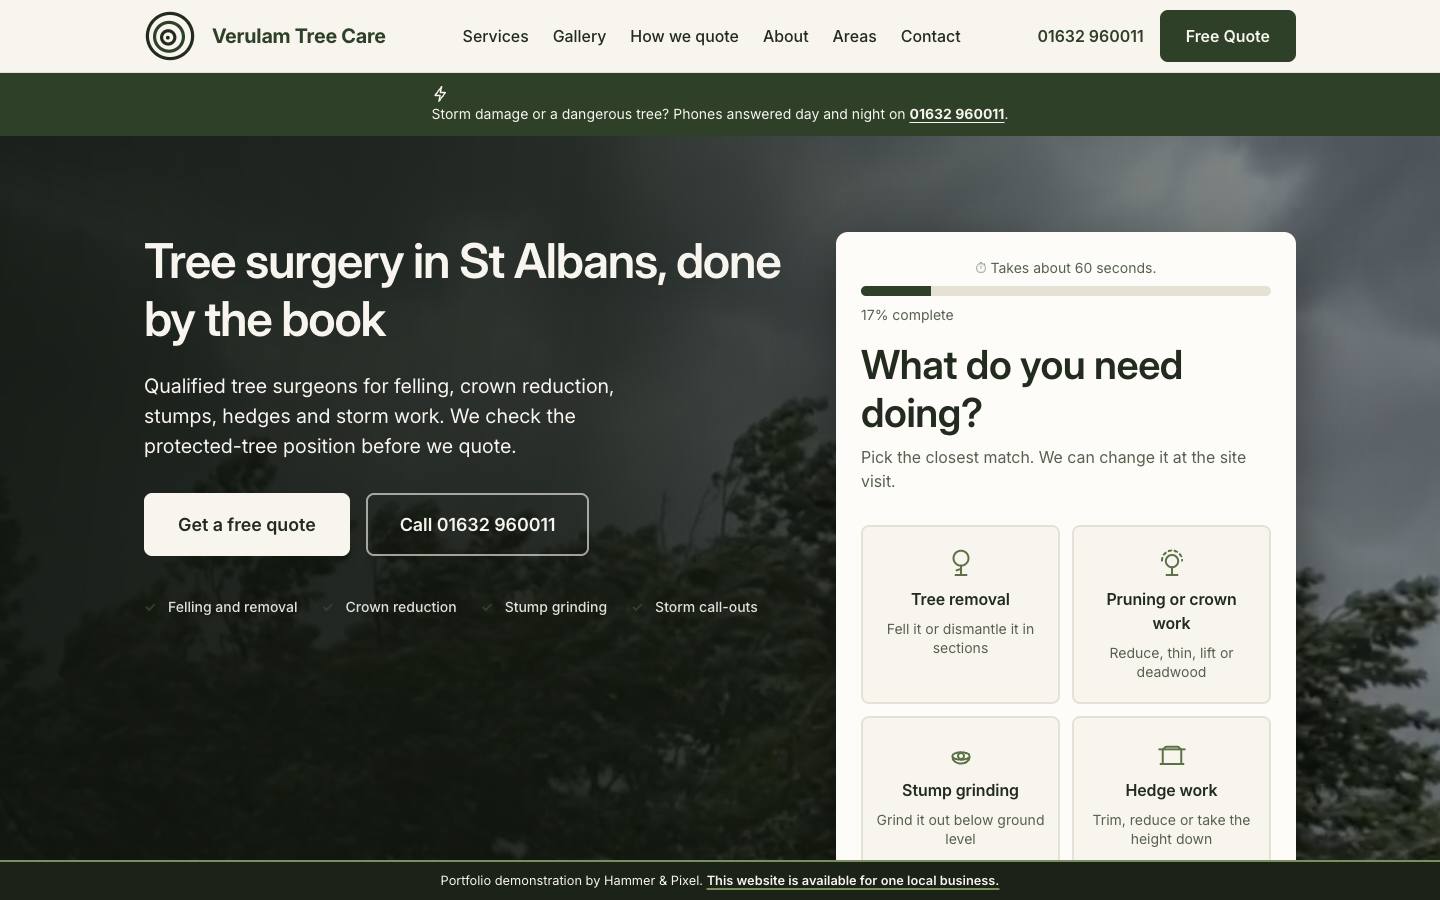Choose the Stump grinding option card
1440x900 pixels.
(960, 789)
